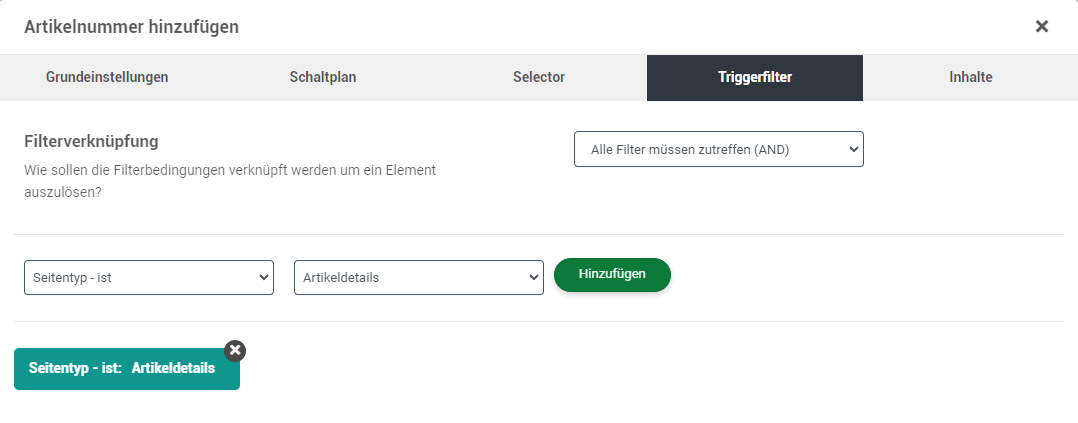The image size is (1078, 423).
Task: Close the Artikelnummer hinzufügen dialog
Action: click(x=1042, y=26)
